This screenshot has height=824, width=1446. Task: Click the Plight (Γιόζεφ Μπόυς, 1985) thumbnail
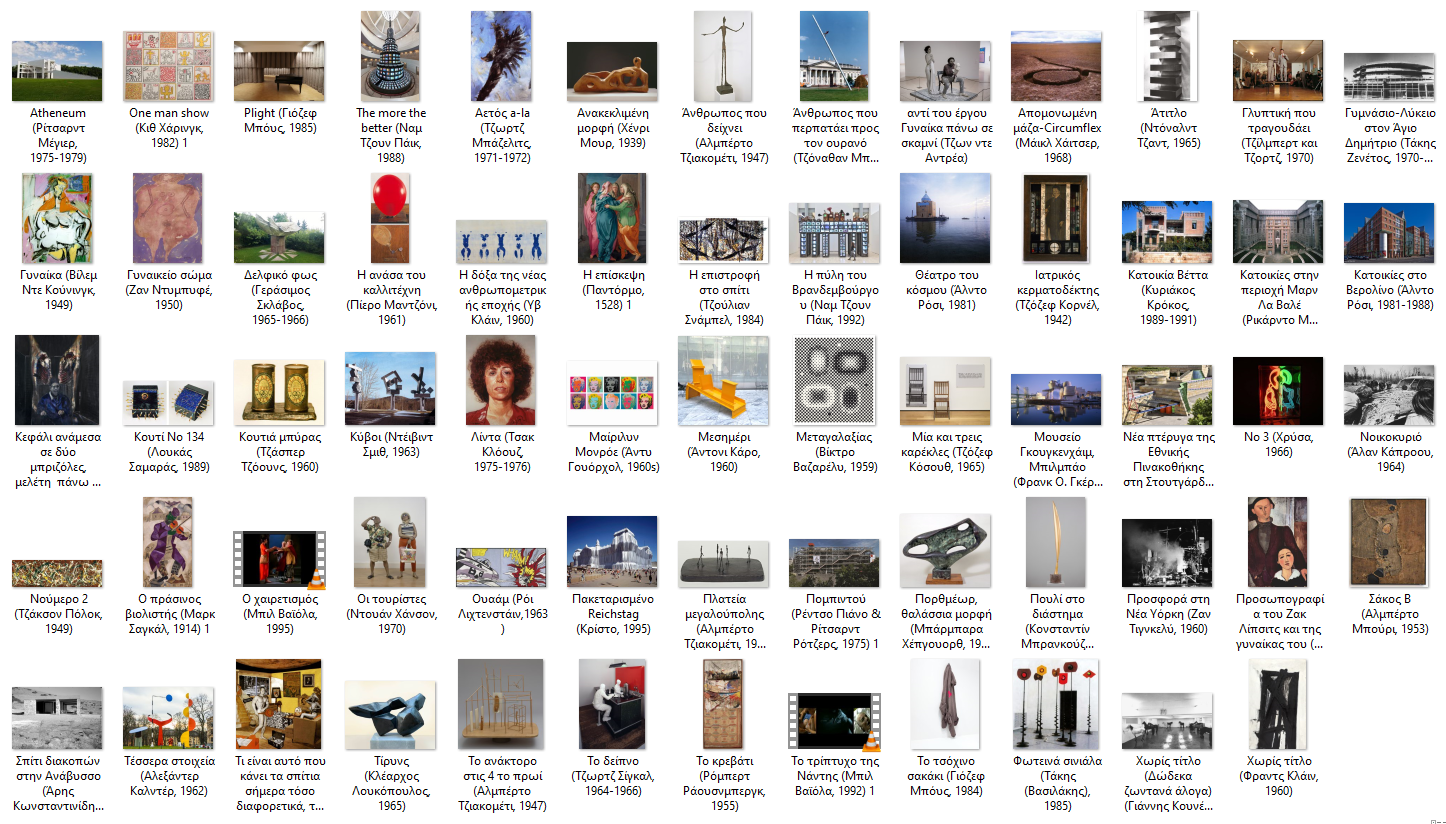(x=279, y=71)
